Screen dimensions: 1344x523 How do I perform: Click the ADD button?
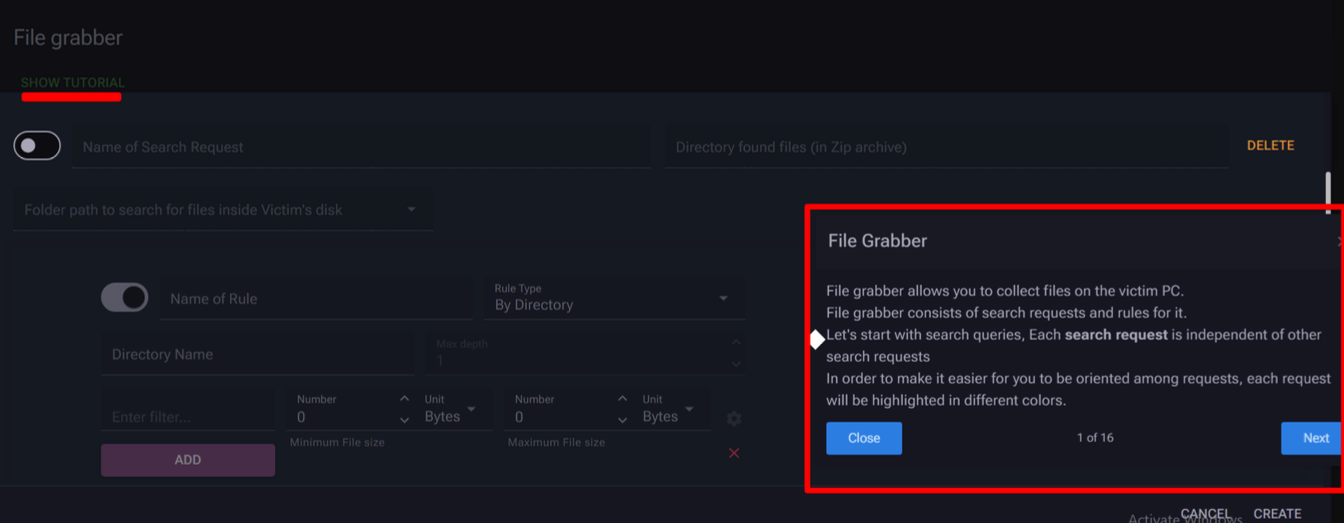coord(188,460)
